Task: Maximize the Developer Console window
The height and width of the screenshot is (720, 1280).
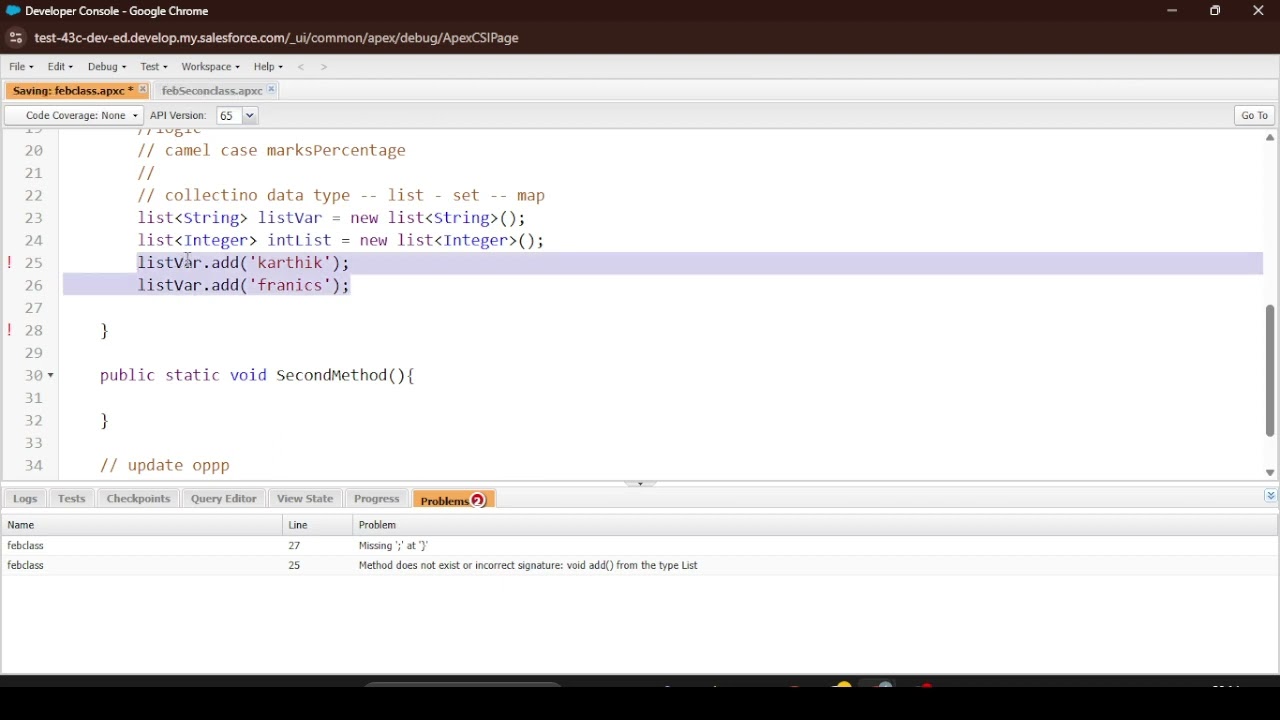Action: click(x=1215, y=11)
